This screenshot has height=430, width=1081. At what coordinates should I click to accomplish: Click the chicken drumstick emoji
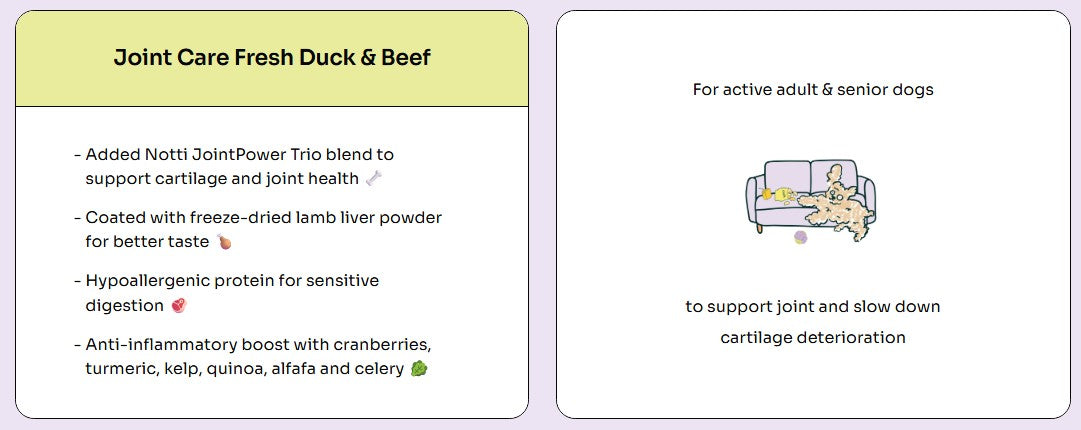224,242
